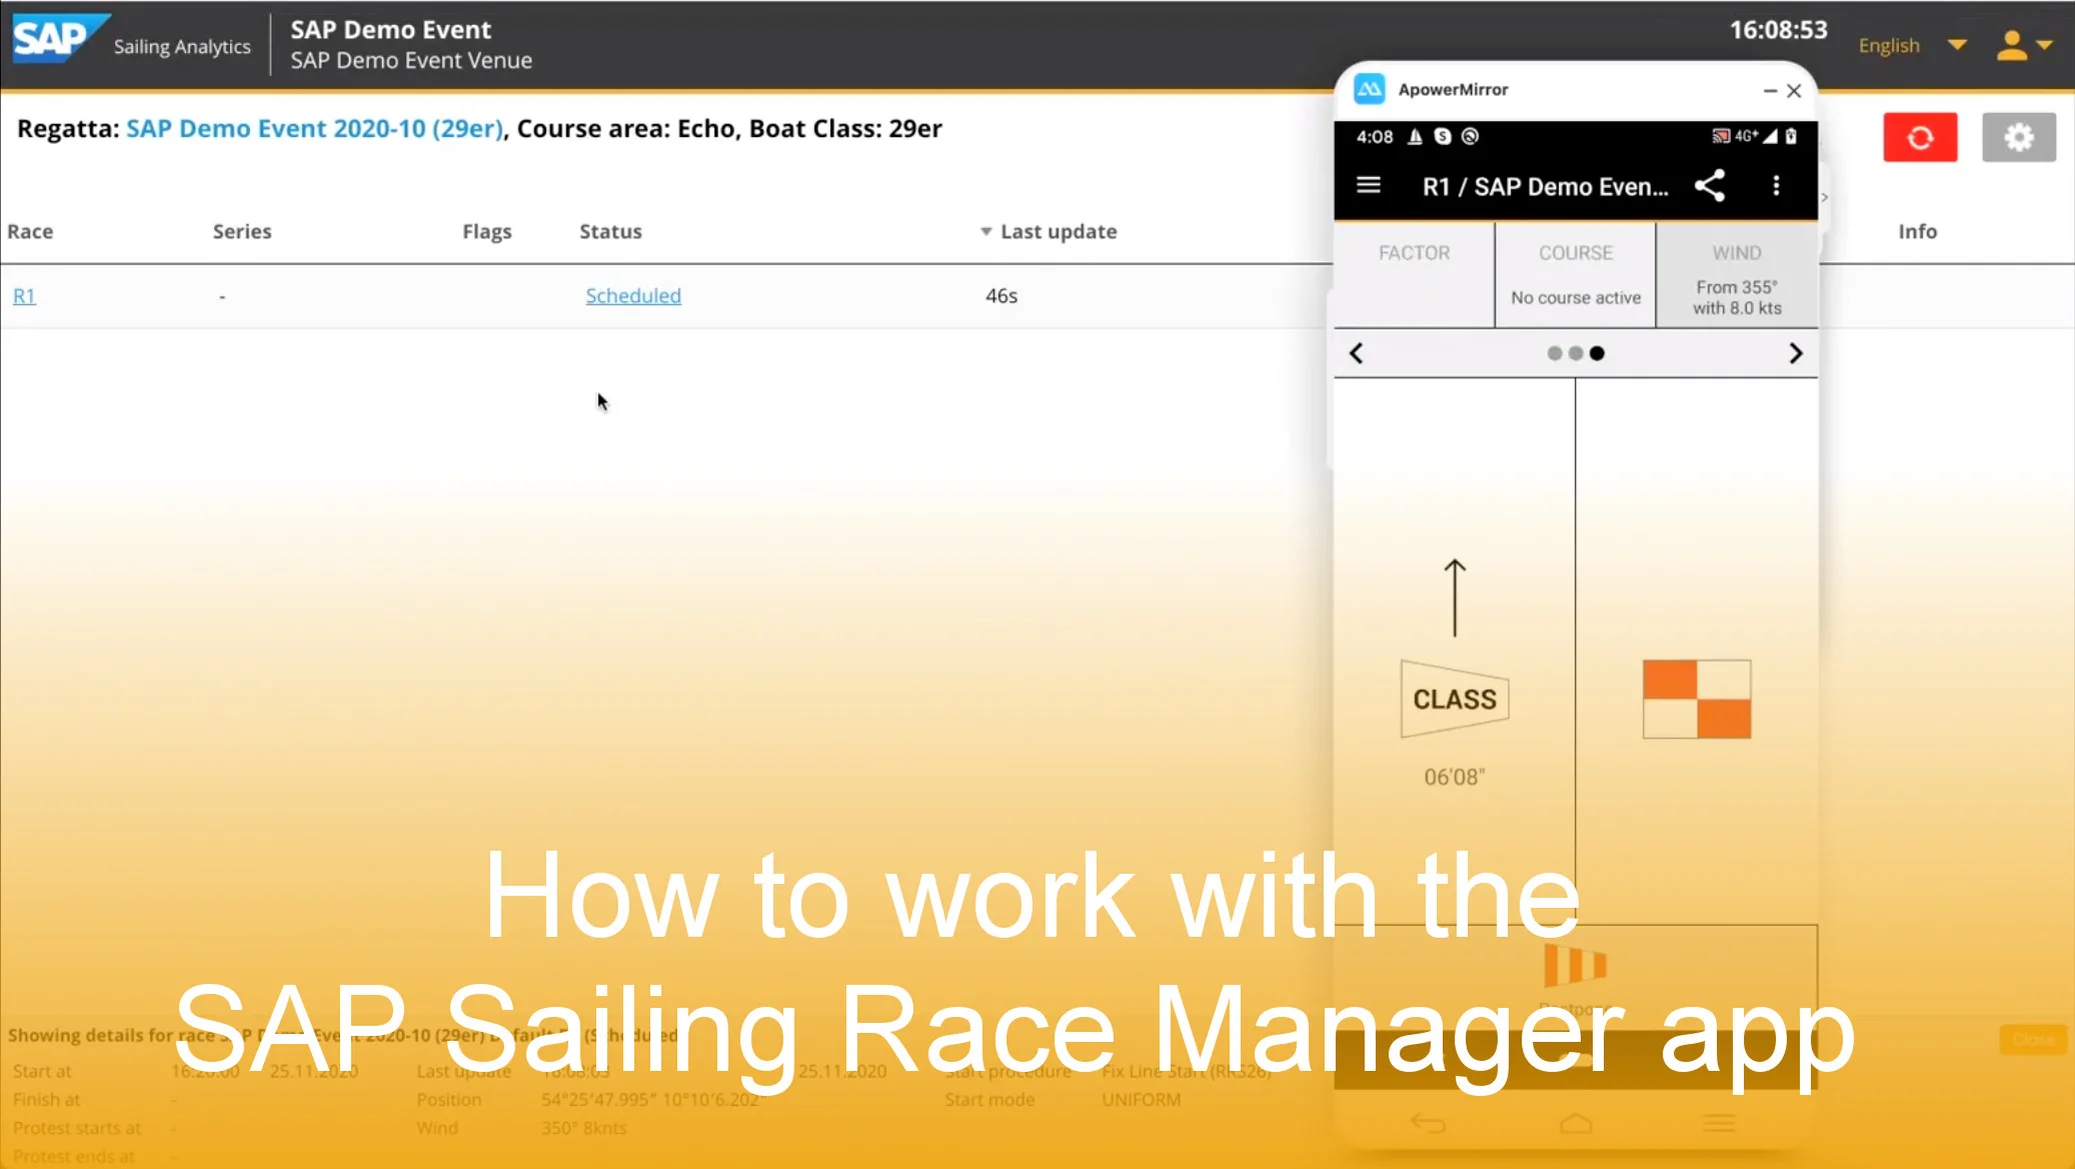Image resolution: width=2075 pixels, height=1169 pixels.
Task: Select the CLASS flag signal
Action: click(x=1453, y=699)
